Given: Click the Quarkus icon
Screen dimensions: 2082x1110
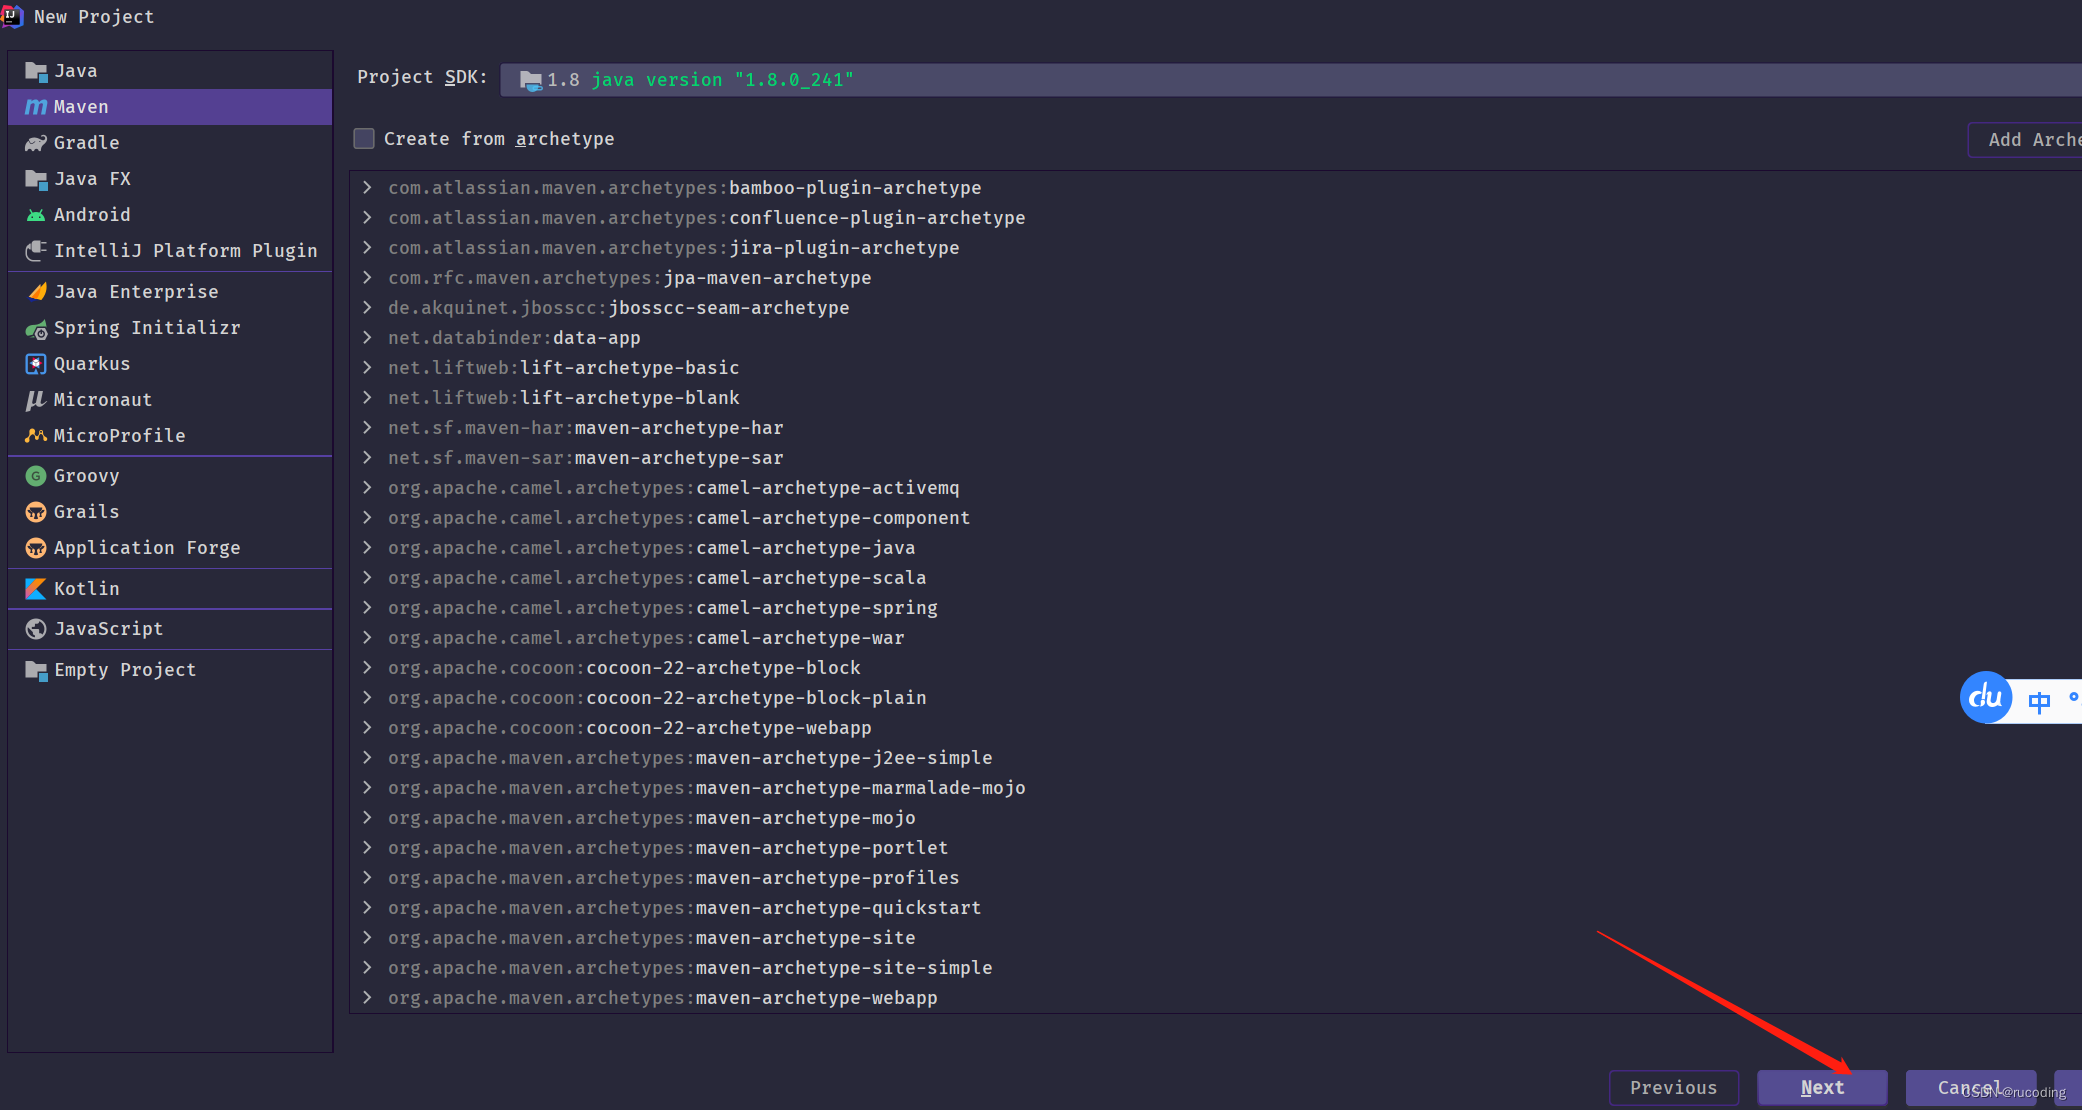Looking at the screenshot, I should 36,364.
